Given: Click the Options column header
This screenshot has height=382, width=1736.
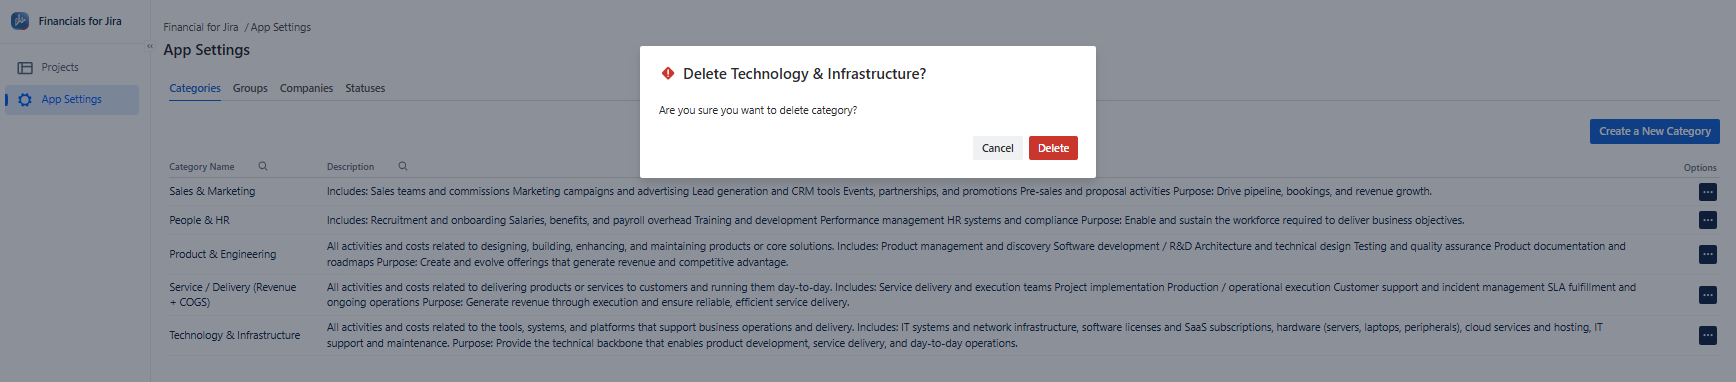Looking at the screenshot, I should coord(1700,168).
